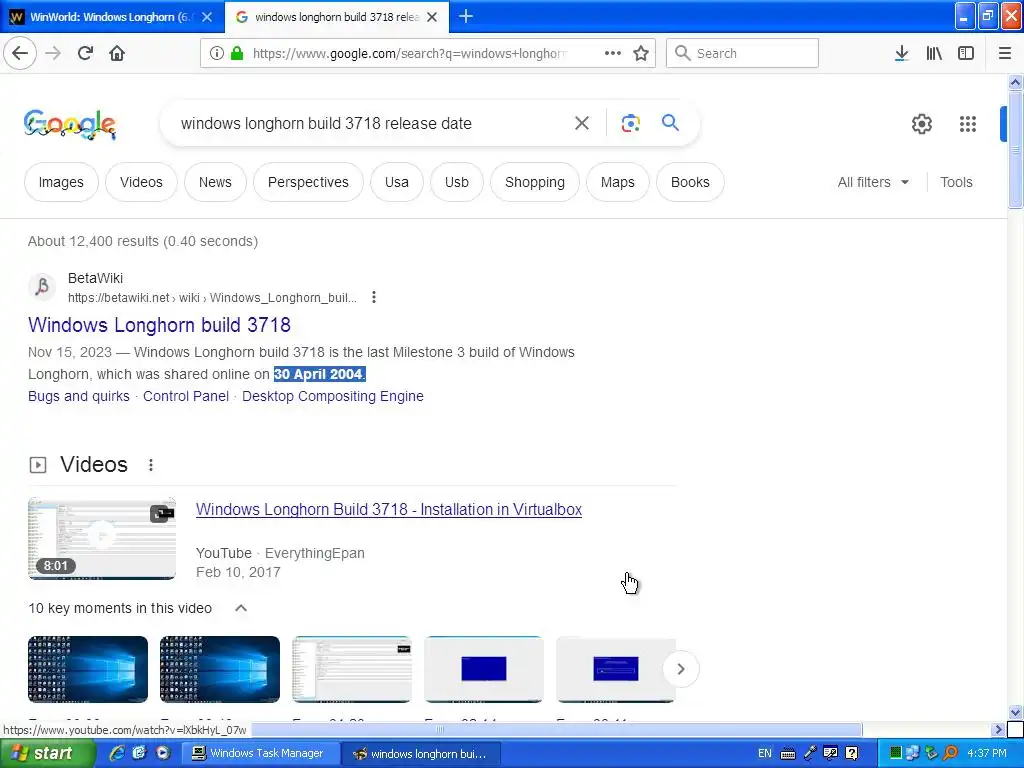This screenshot has height=768, width=1024.
Task: Filter results by Images
Action: (x=61, y=182)
